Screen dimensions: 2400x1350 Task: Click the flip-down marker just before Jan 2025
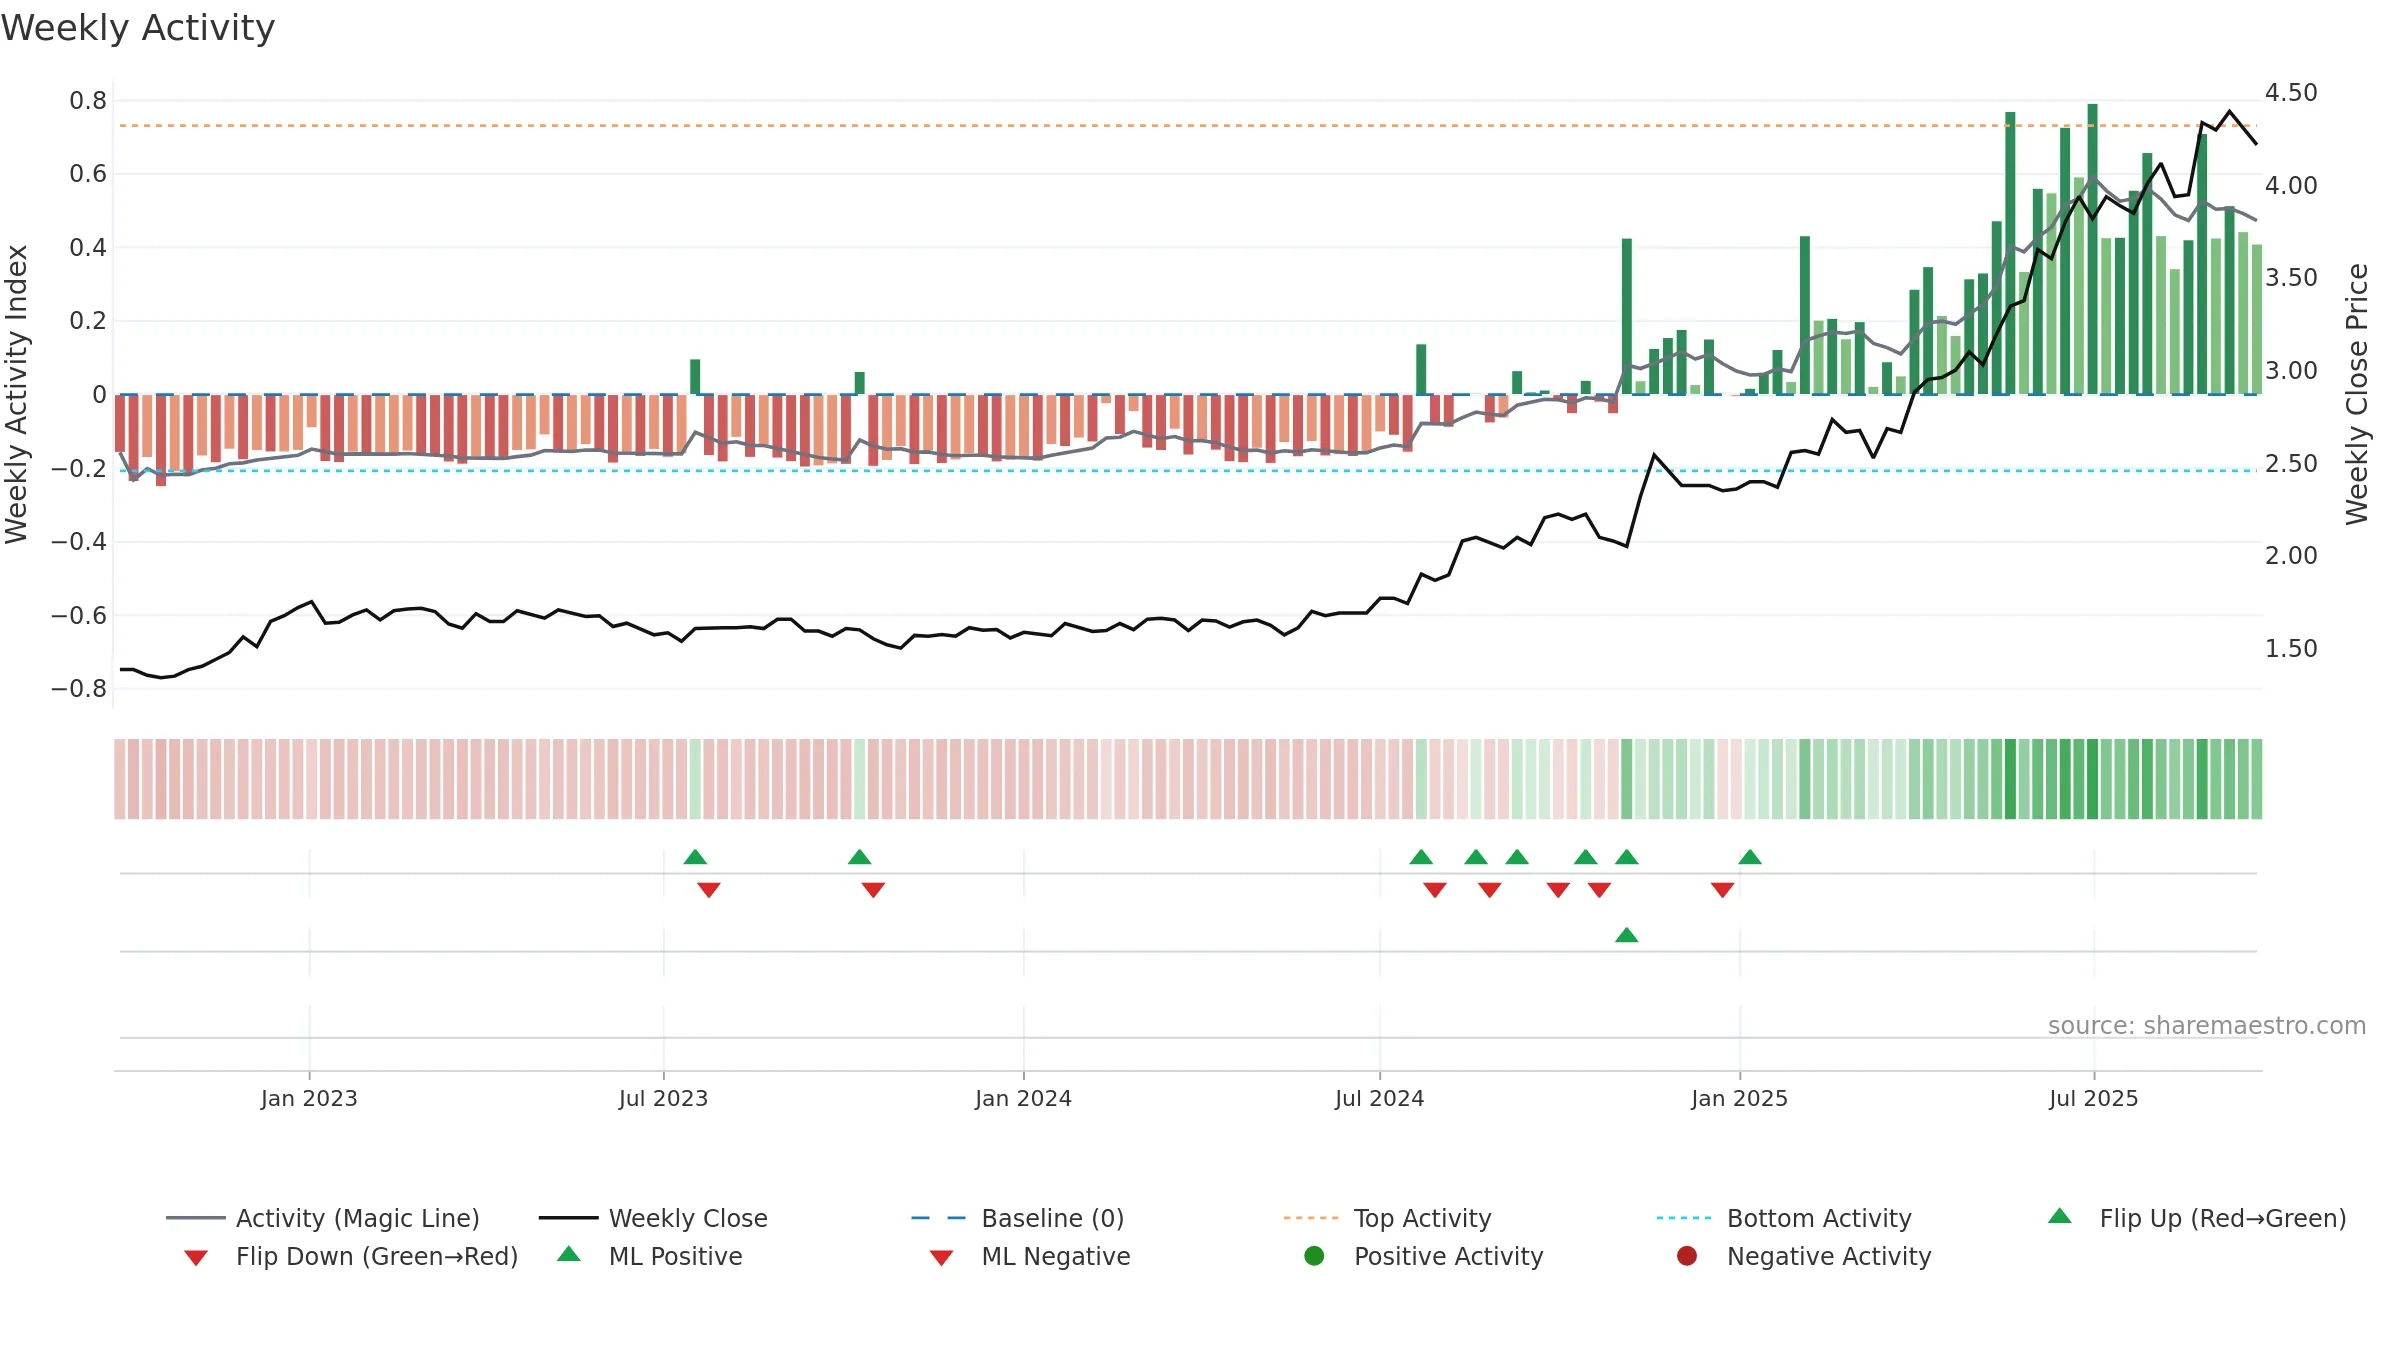pos(1722,890)
